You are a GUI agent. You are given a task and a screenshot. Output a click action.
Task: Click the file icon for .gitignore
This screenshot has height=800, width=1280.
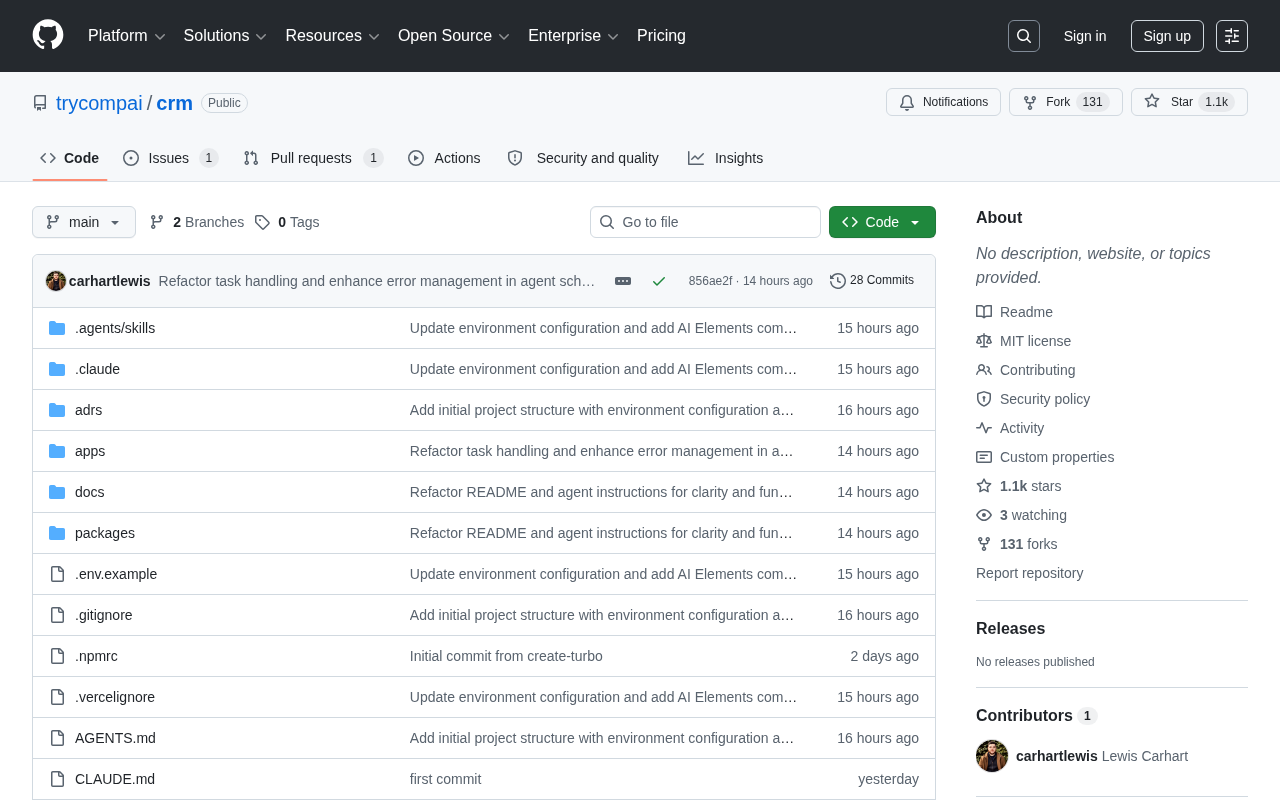coord(57,615)
